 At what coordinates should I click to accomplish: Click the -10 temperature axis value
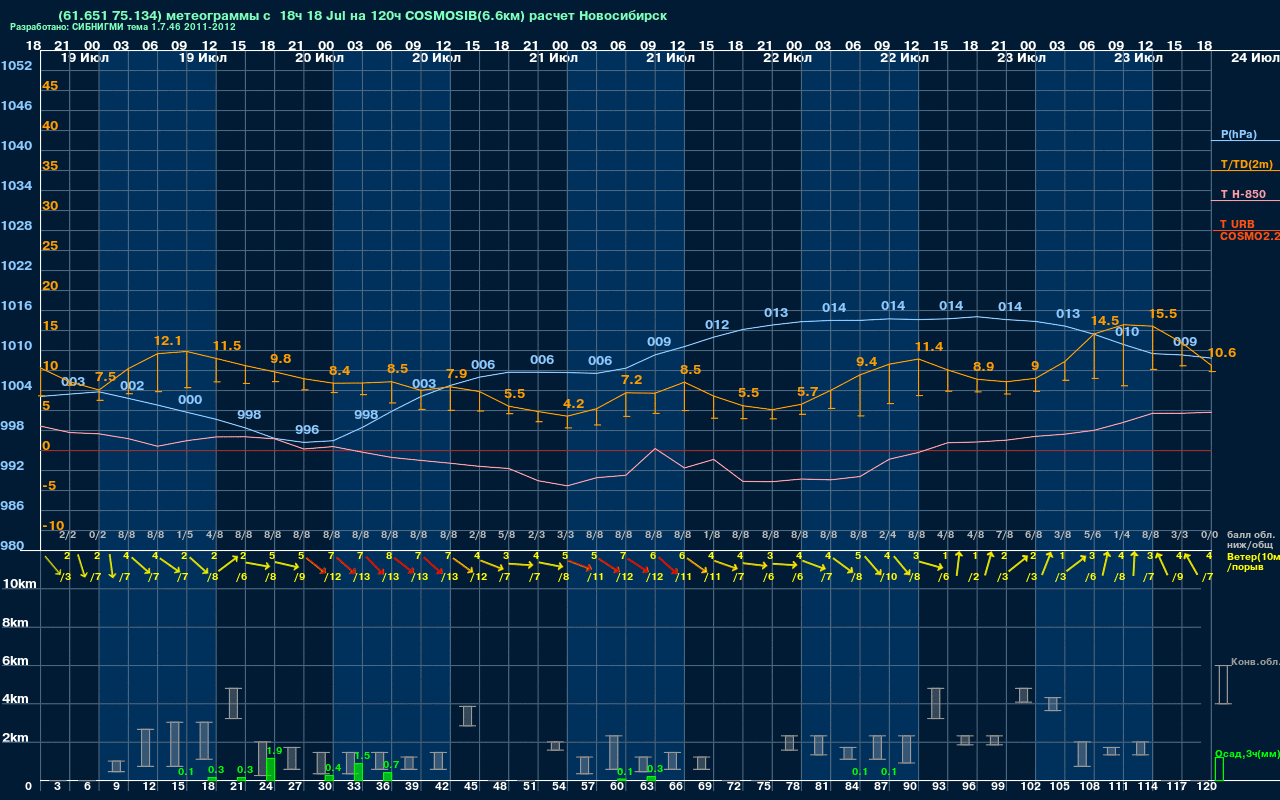click(x=54, y=526)
